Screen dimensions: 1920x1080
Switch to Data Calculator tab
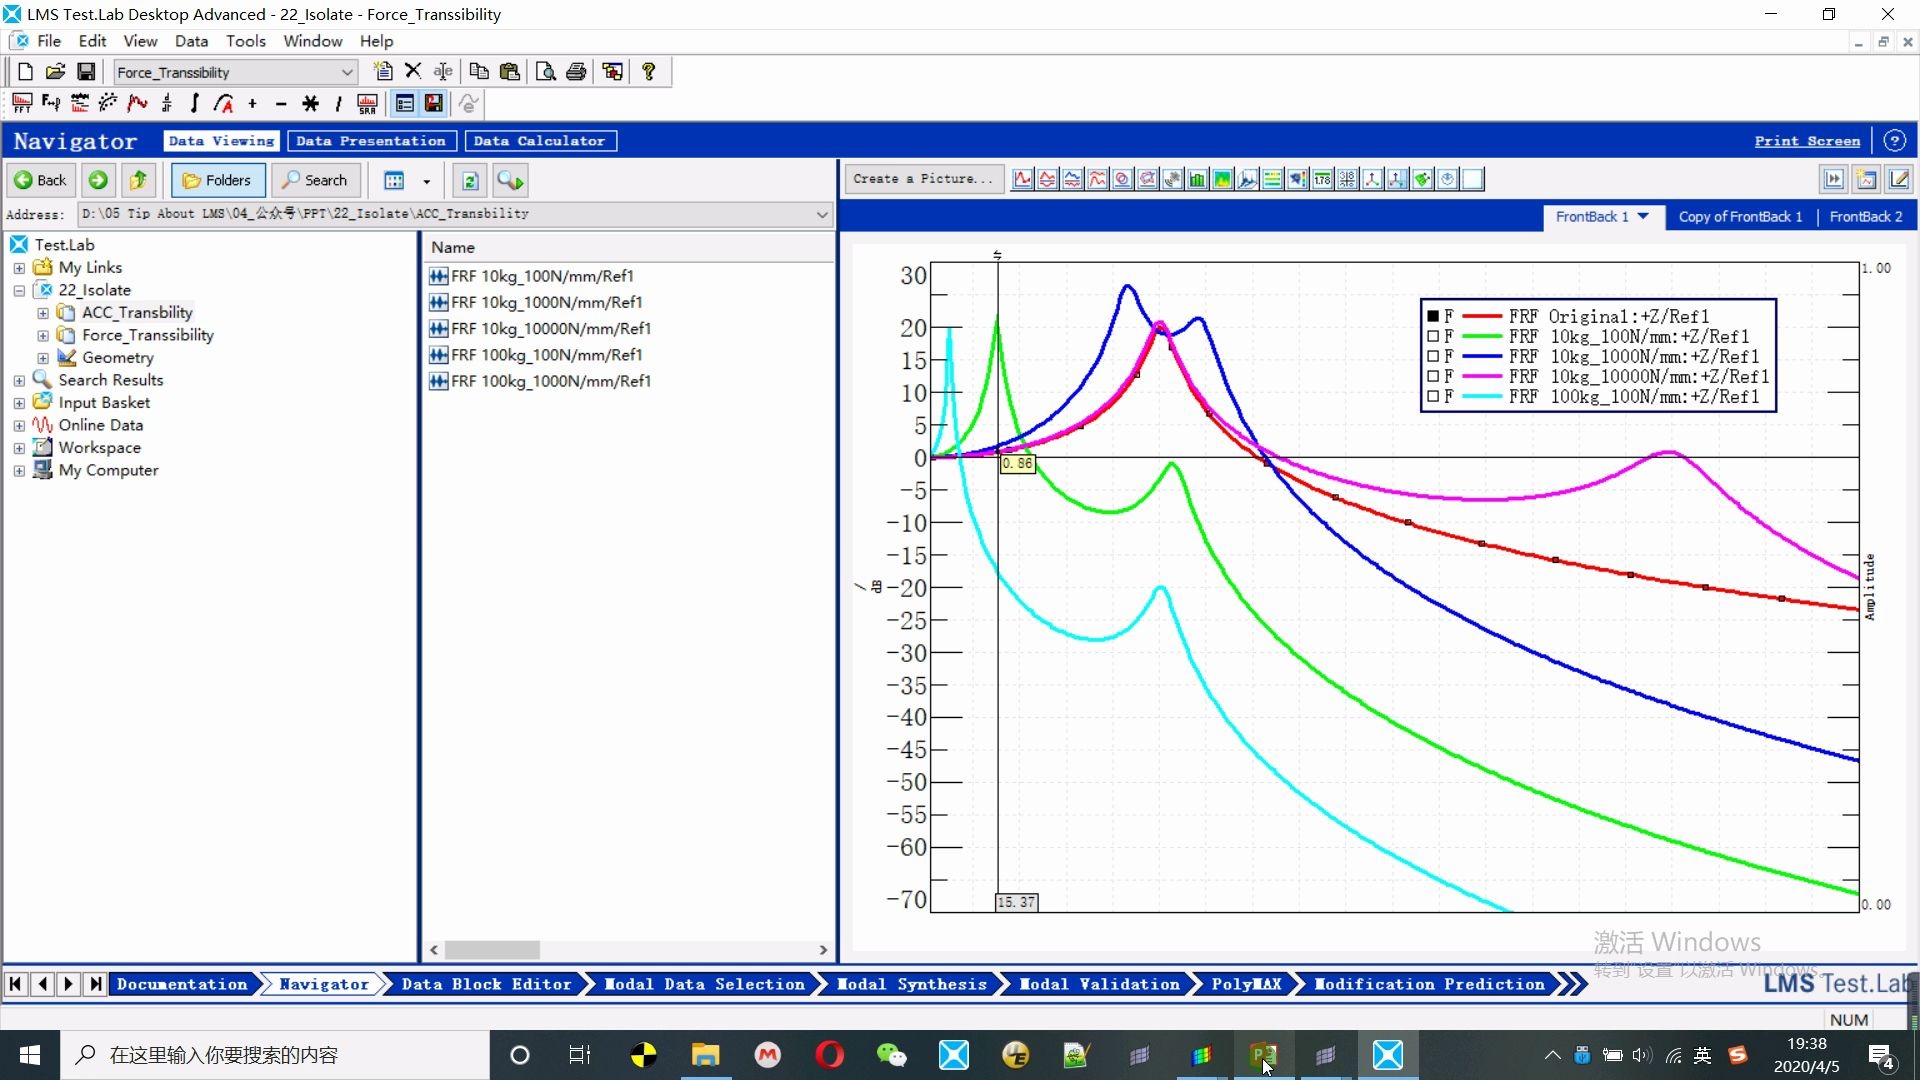click(540, 141)
